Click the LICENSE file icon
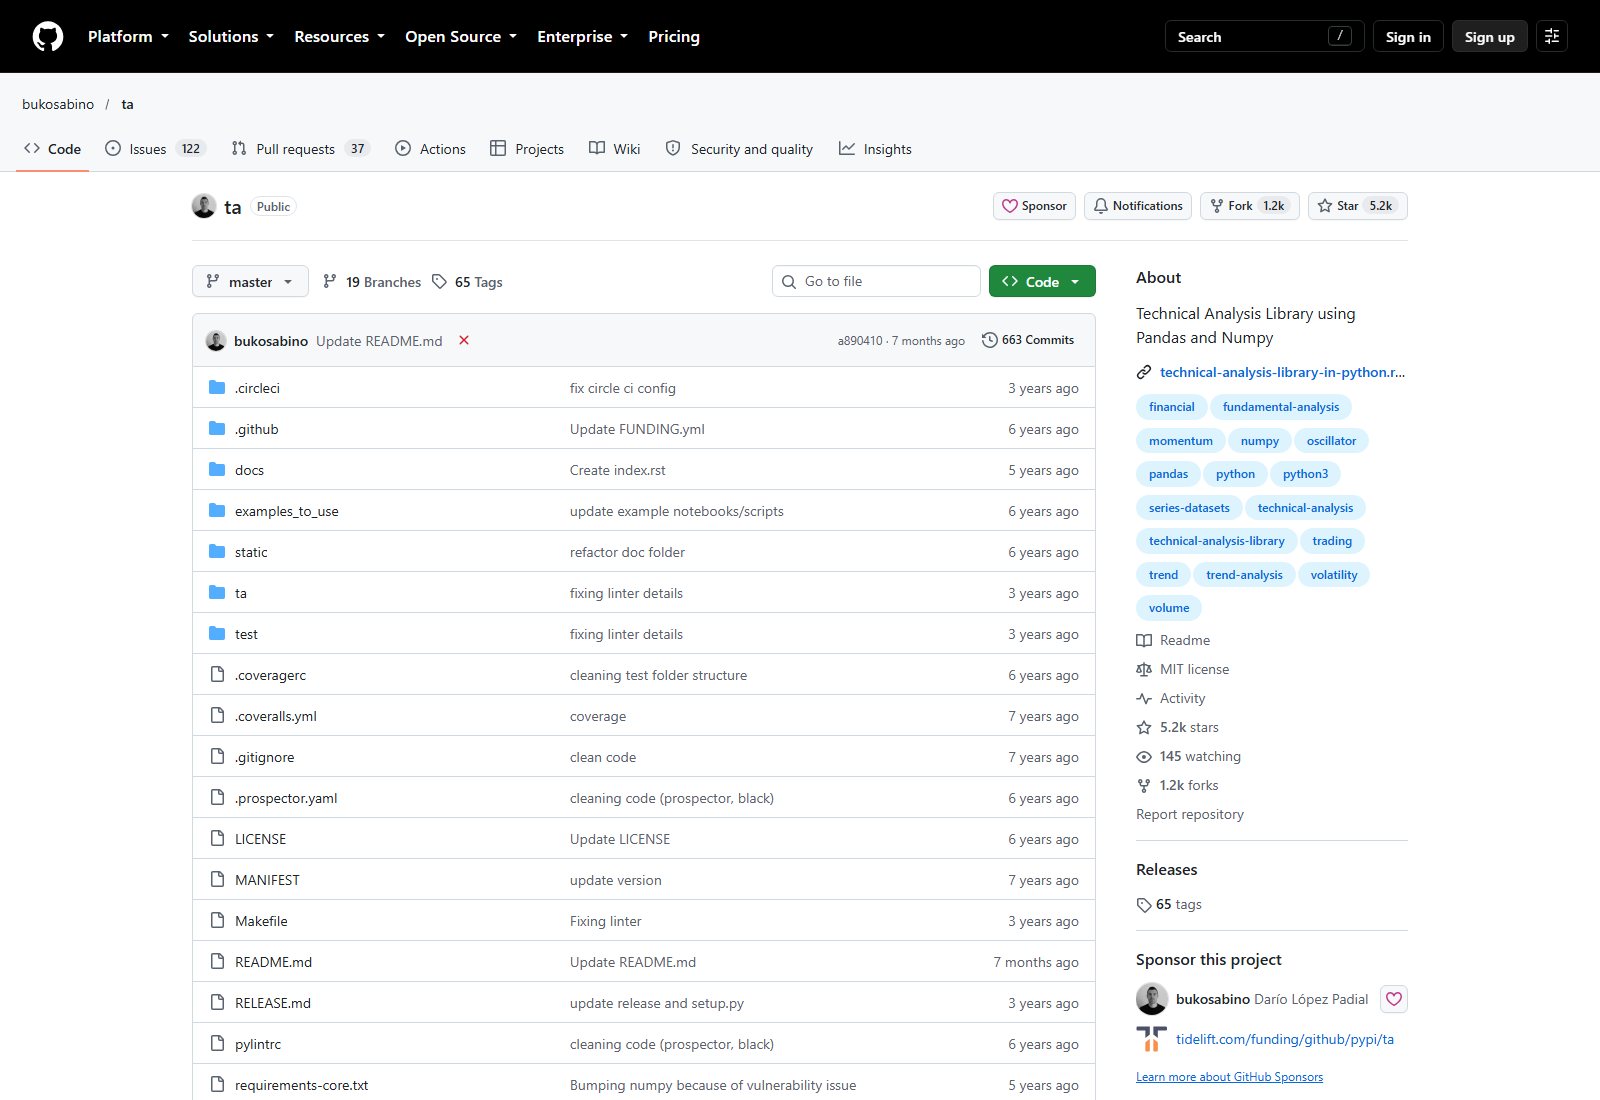1600x1100 pixels. pyautogui.click(x=217, y=838)
